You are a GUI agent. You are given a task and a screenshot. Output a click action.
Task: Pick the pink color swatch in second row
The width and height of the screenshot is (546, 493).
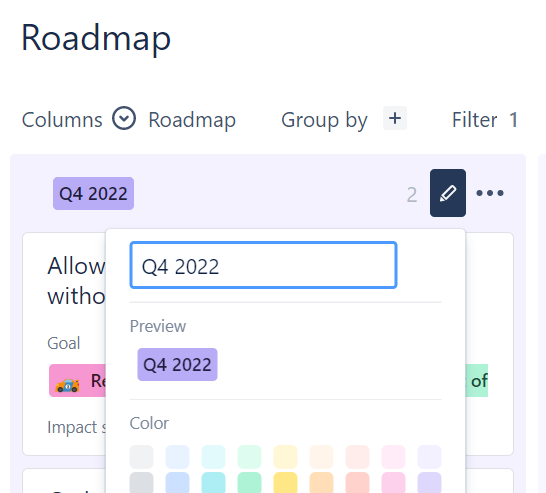click(393, 483)
